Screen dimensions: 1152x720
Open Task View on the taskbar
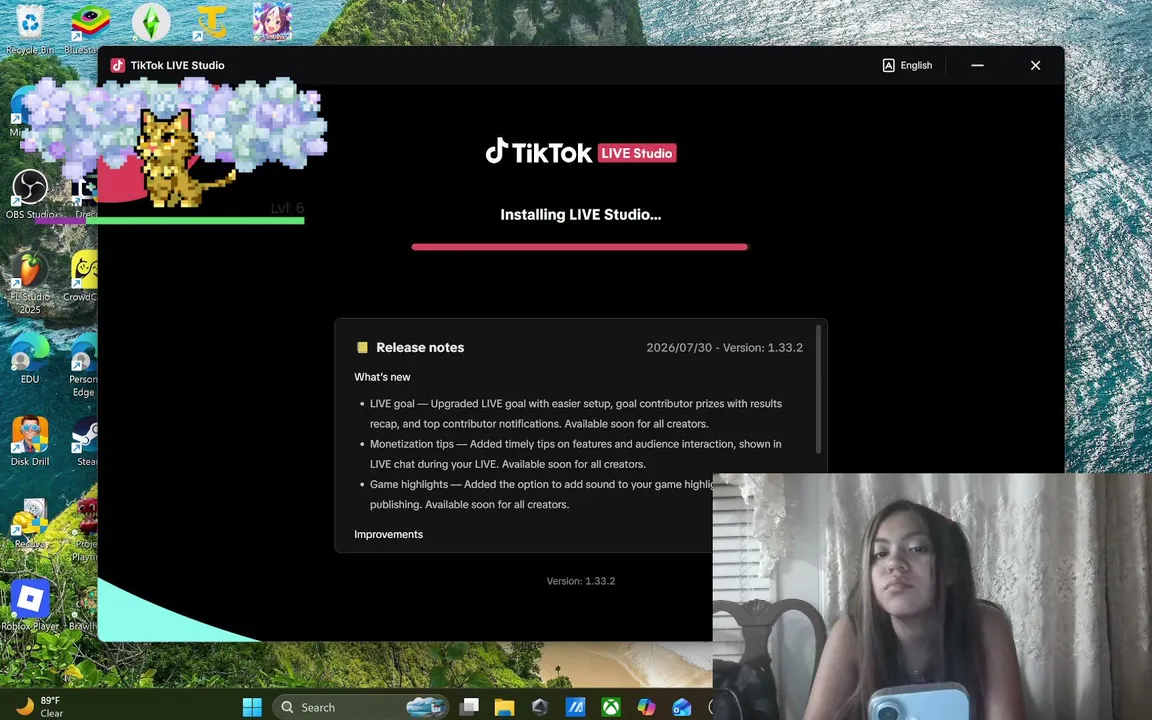click(469, 707)
